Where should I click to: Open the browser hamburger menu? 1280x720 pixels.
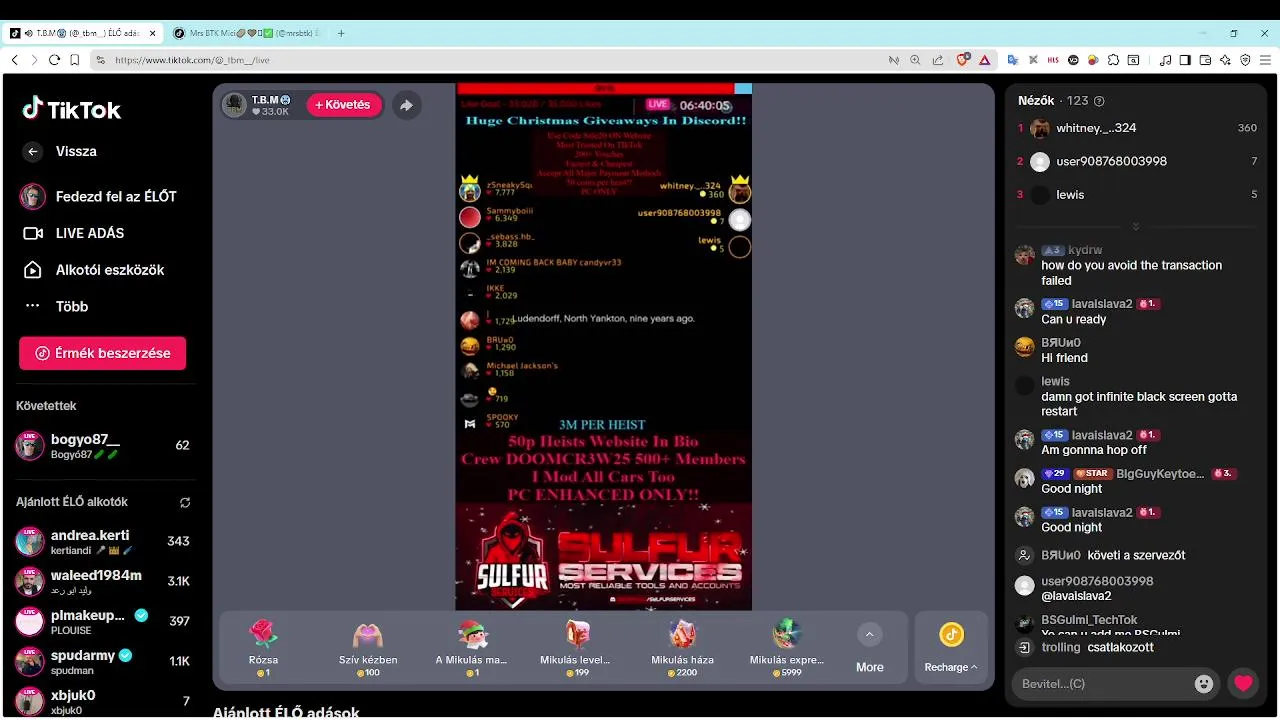point(1265,60)
